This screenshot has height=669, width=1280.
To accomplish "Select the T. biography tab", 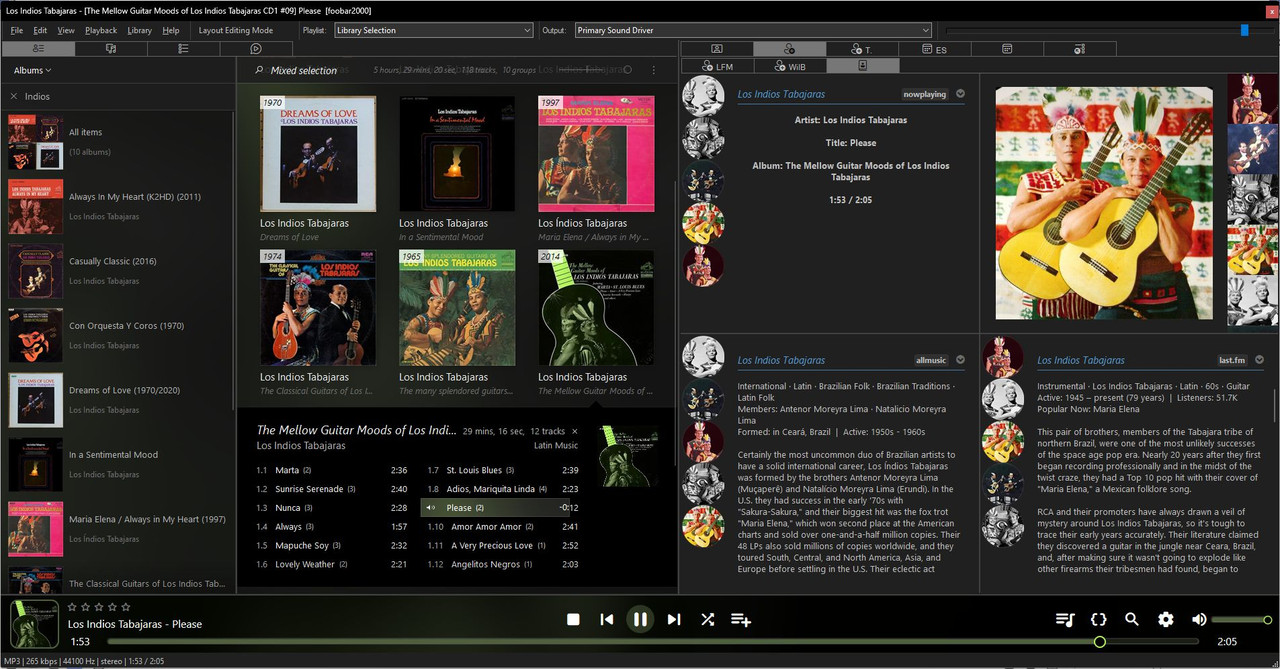I will [x=861, y=48].
